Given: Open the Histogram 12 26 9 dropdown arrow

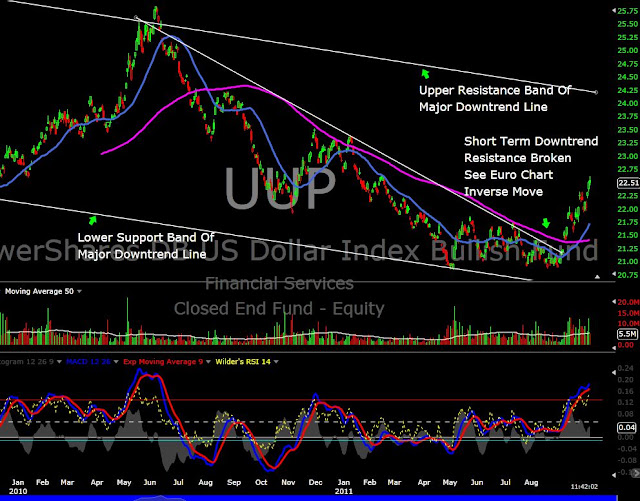Looking at the screenshot, I should point(60,362).
